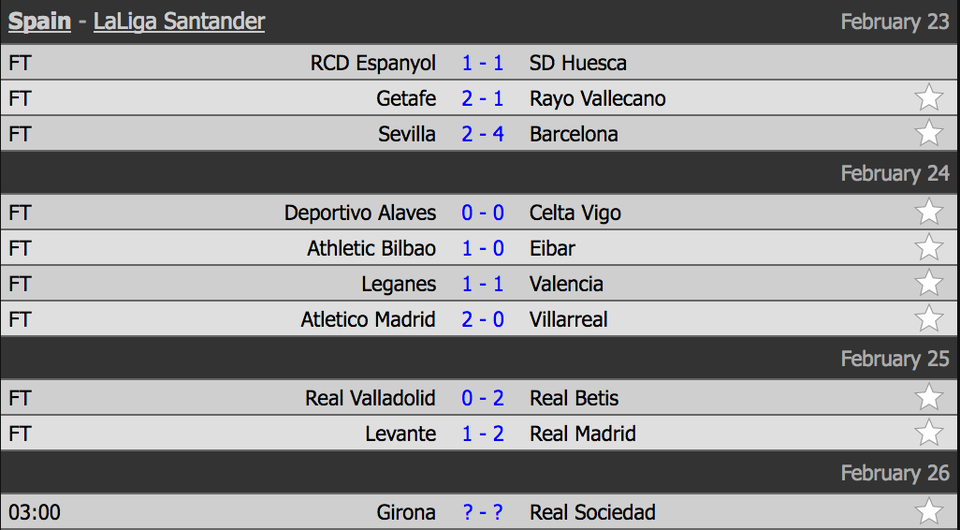
Task: Open the Spain country link
Action: (x=39, y=22)
